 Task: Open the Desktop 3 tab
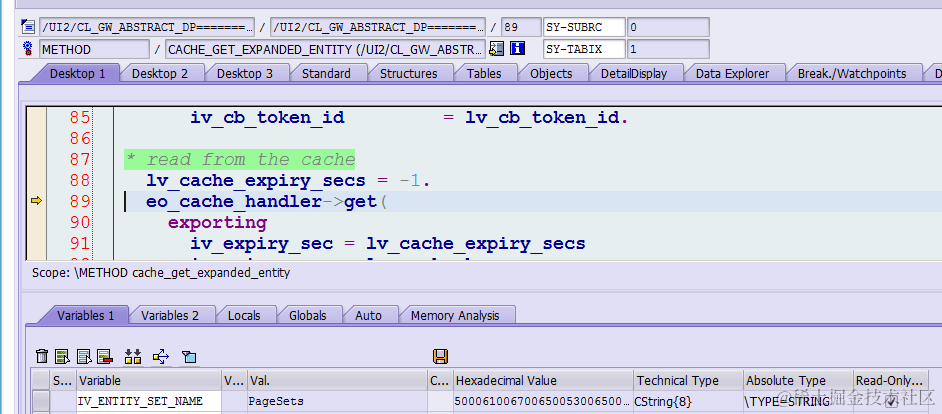pos(245,73)
